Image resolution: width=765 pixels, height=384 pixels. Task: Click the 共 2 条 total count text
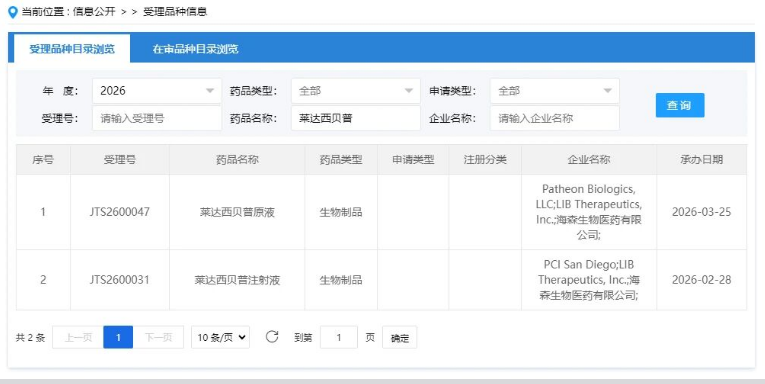[30, 338]
